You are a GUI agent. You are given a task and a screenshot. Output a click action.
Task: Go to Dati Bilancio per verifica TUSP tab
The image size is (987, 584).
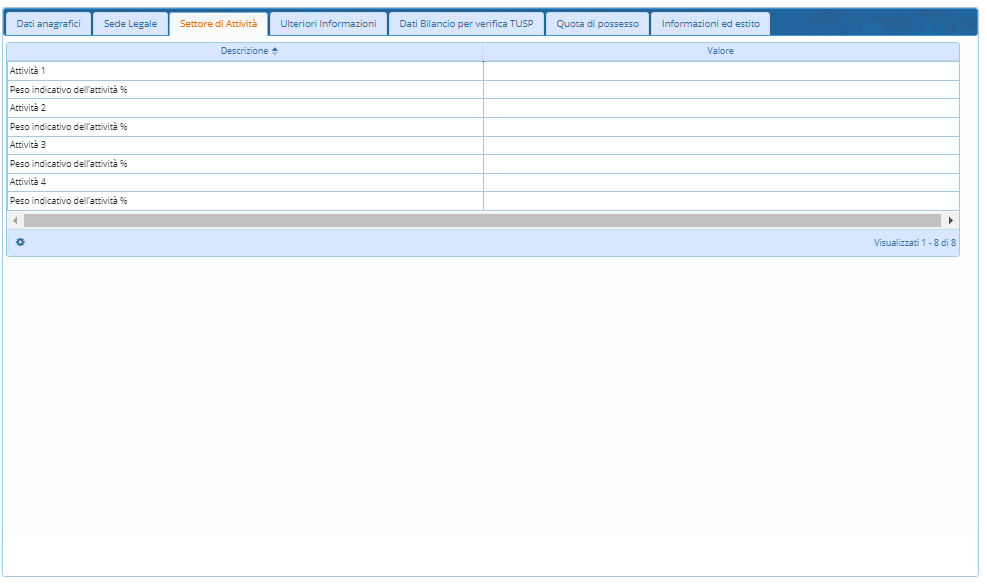click(x=466, y=24)
